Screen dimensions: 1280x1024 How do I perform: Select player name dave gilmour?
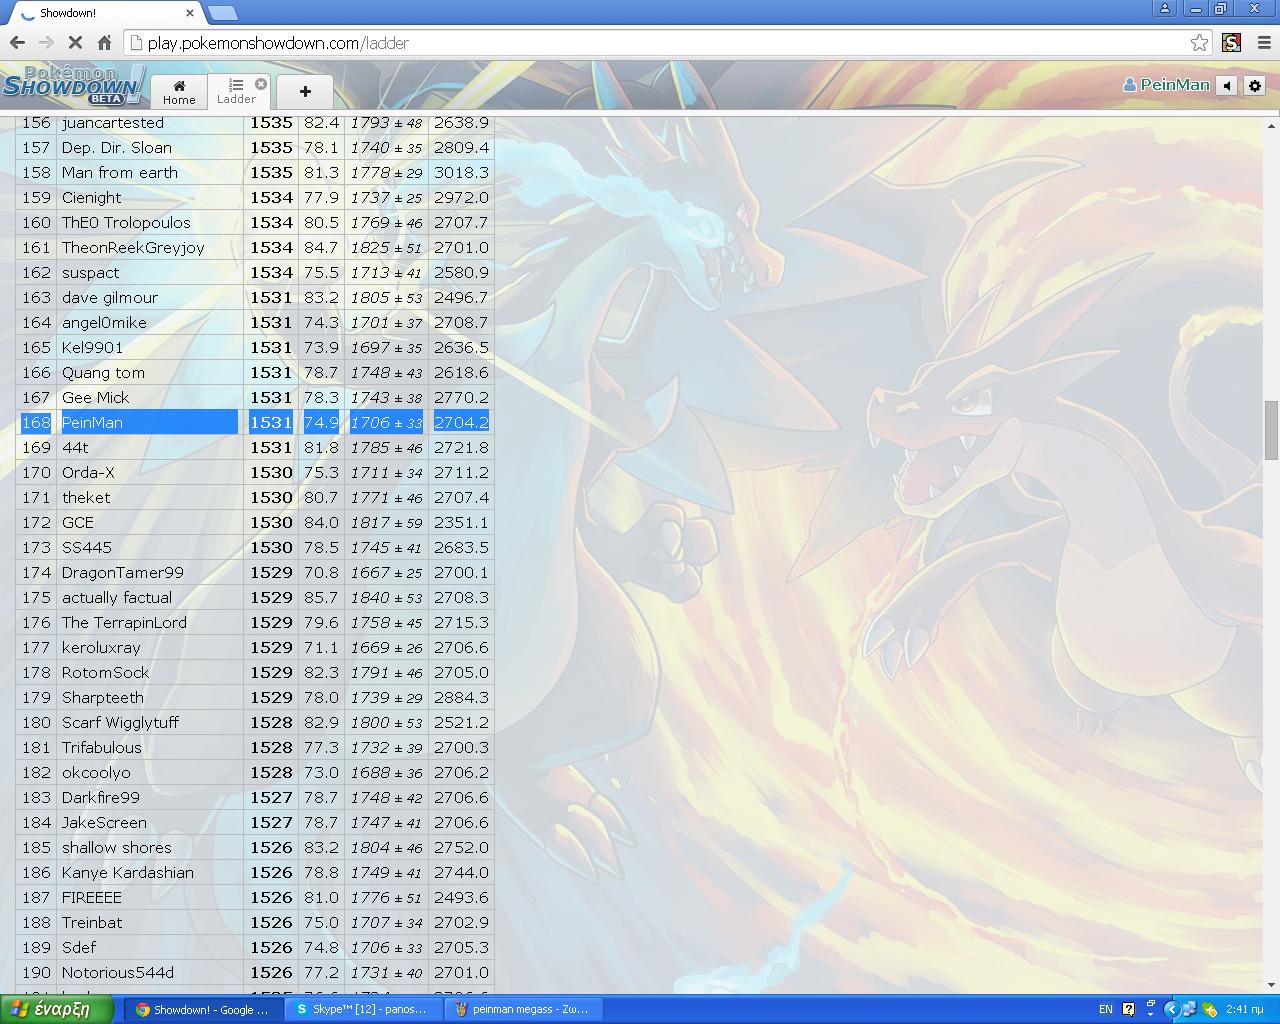pos(110,297)
